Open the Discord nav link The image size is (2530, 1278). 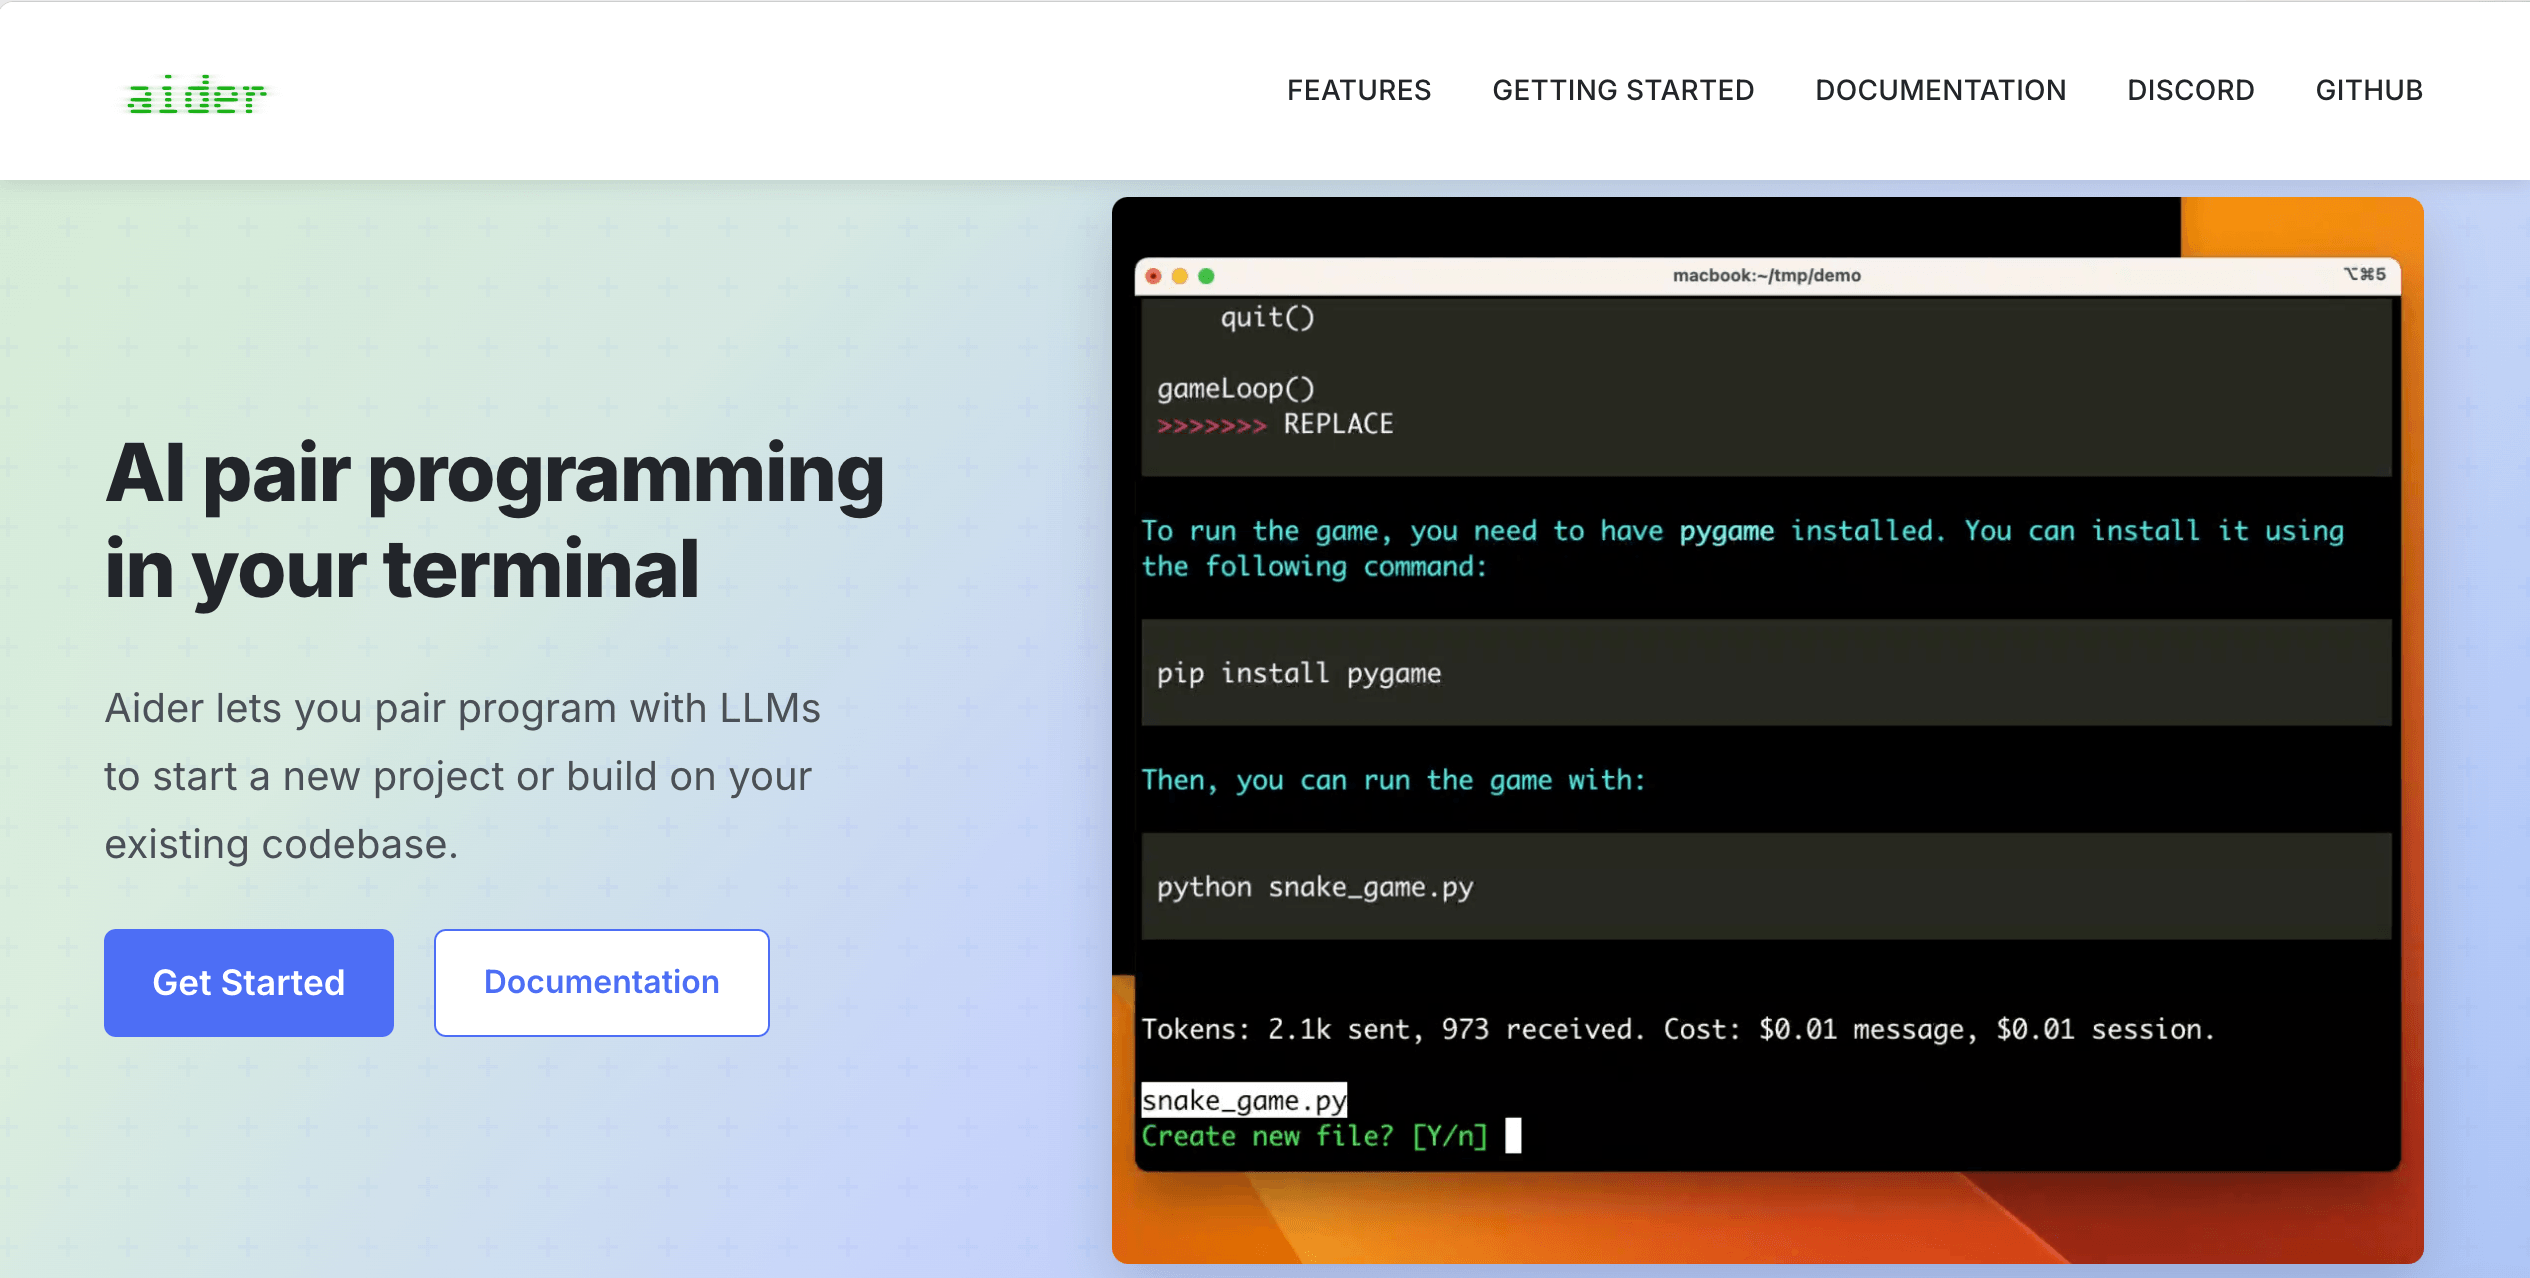tap(2190, 90)
